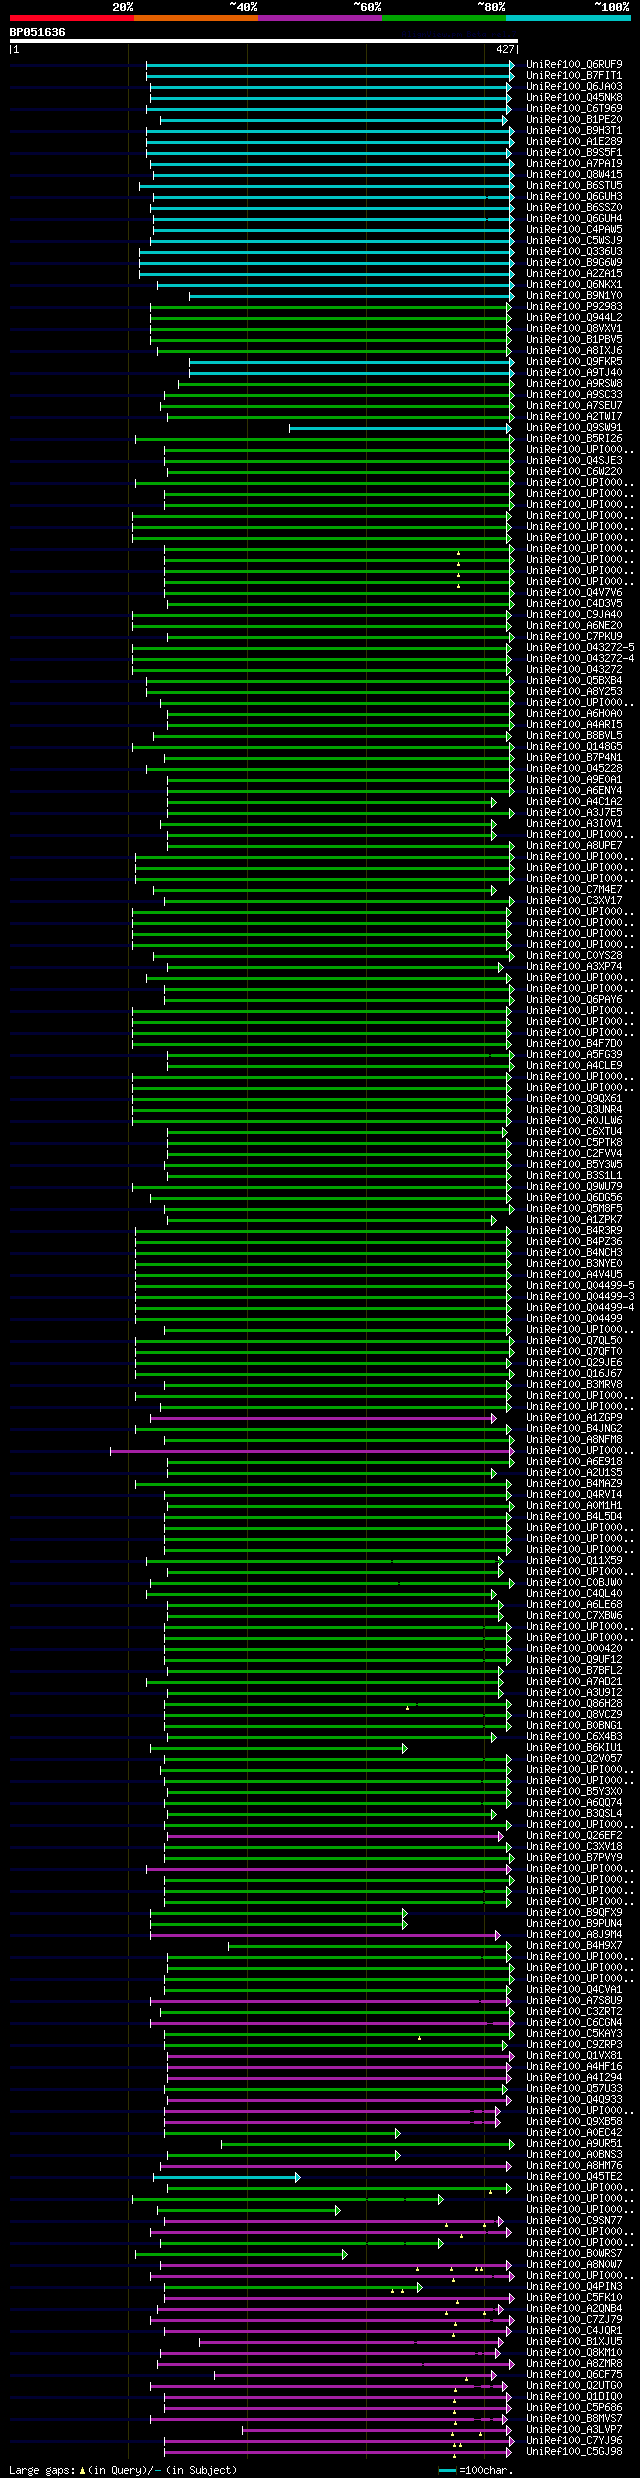Click hit label UniRef100_Q6CF75
640x2478 pixels.
[574, 2374]
